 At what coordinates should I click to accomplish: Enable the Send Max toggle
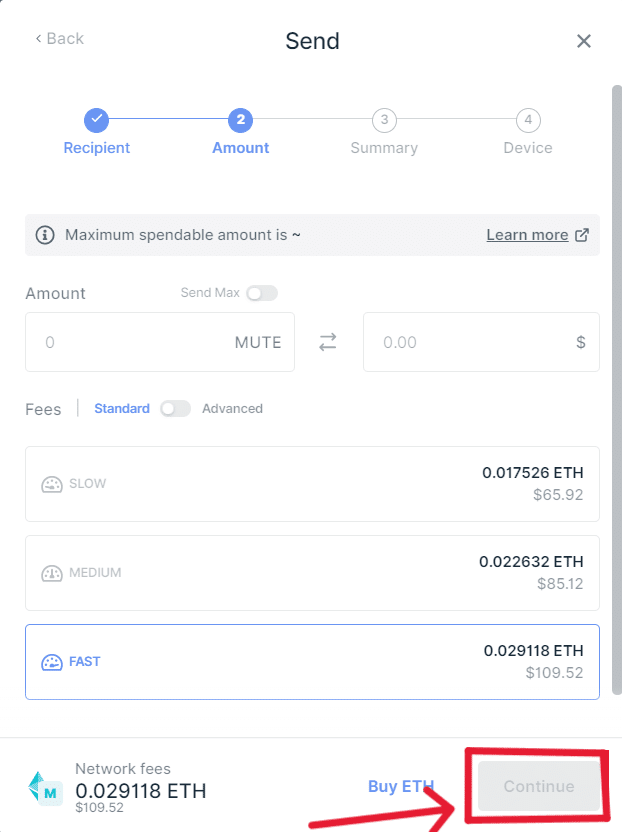(260, 293)
